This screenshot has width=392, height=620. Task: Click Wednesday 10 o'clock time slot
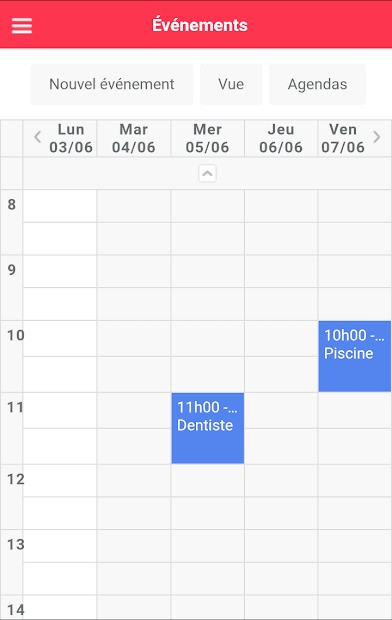(207, 338)
